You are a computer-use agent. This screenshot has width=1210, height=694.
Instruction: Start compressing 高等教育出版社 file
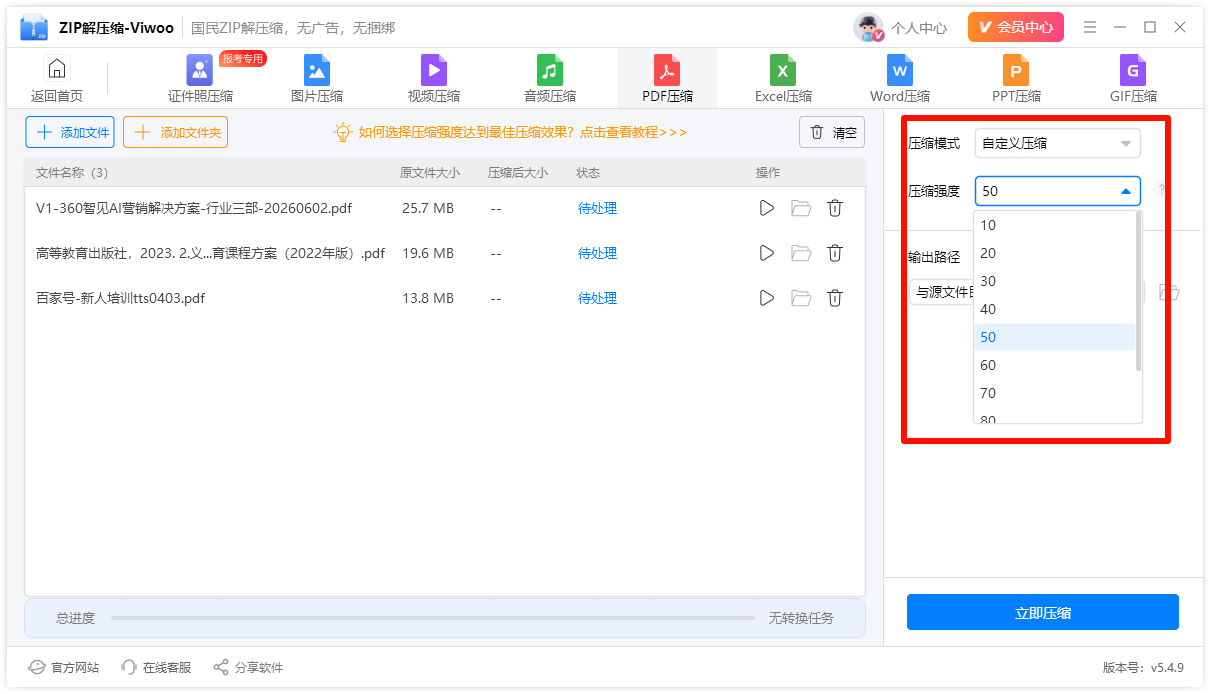(767, 253)
